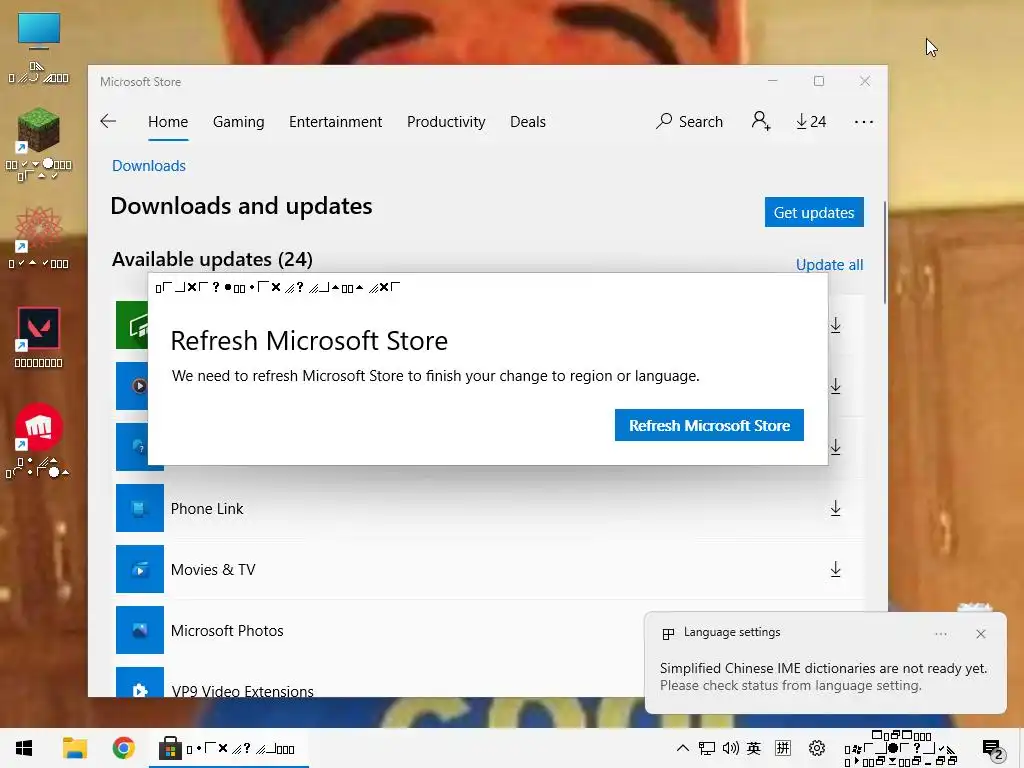Click the Phone Link app icon
1024x768 pixels.
140,508
